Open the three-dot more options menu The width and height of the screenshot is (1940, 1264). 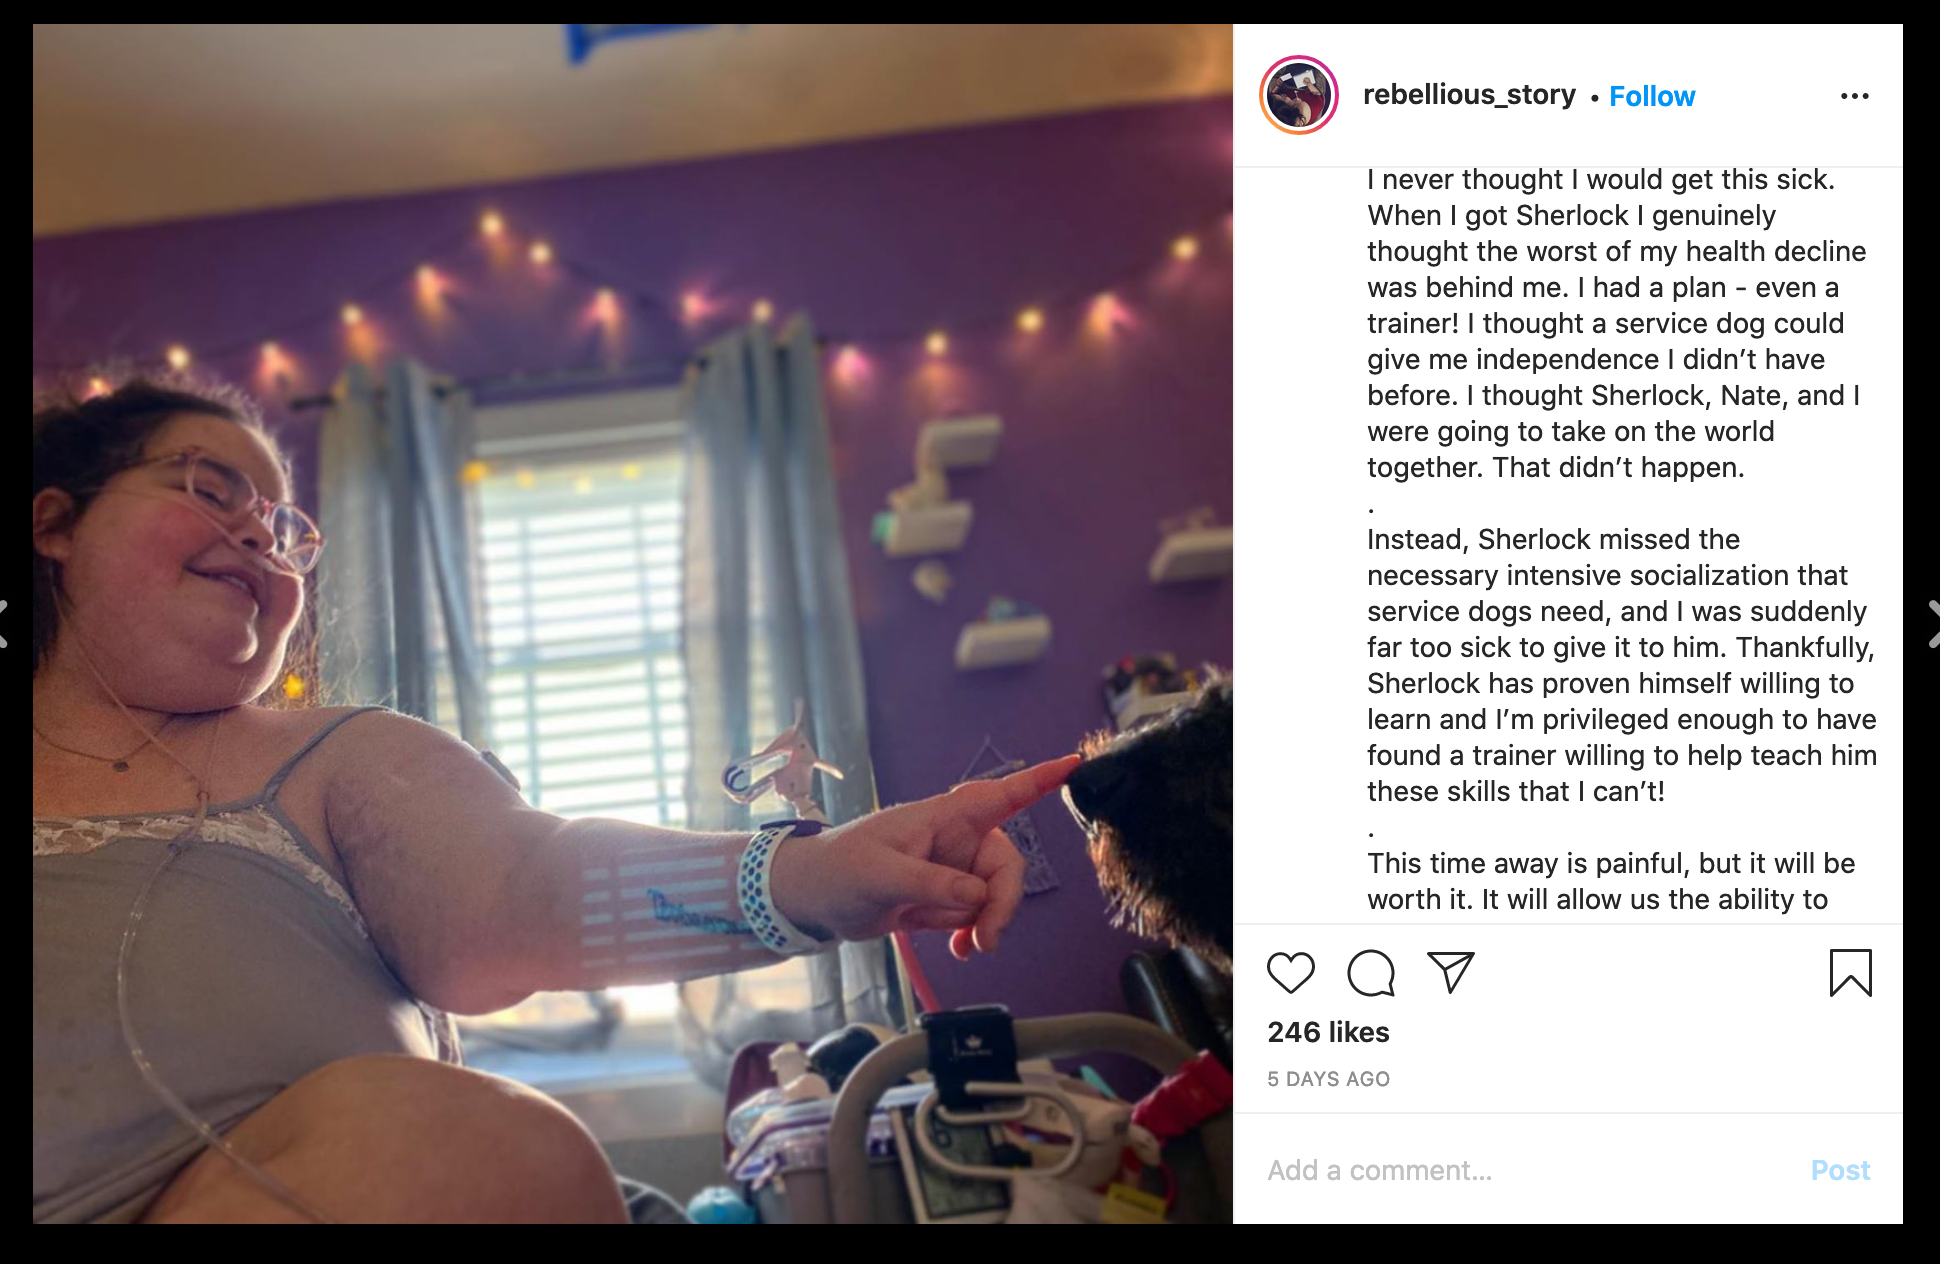pos(1854,96)
